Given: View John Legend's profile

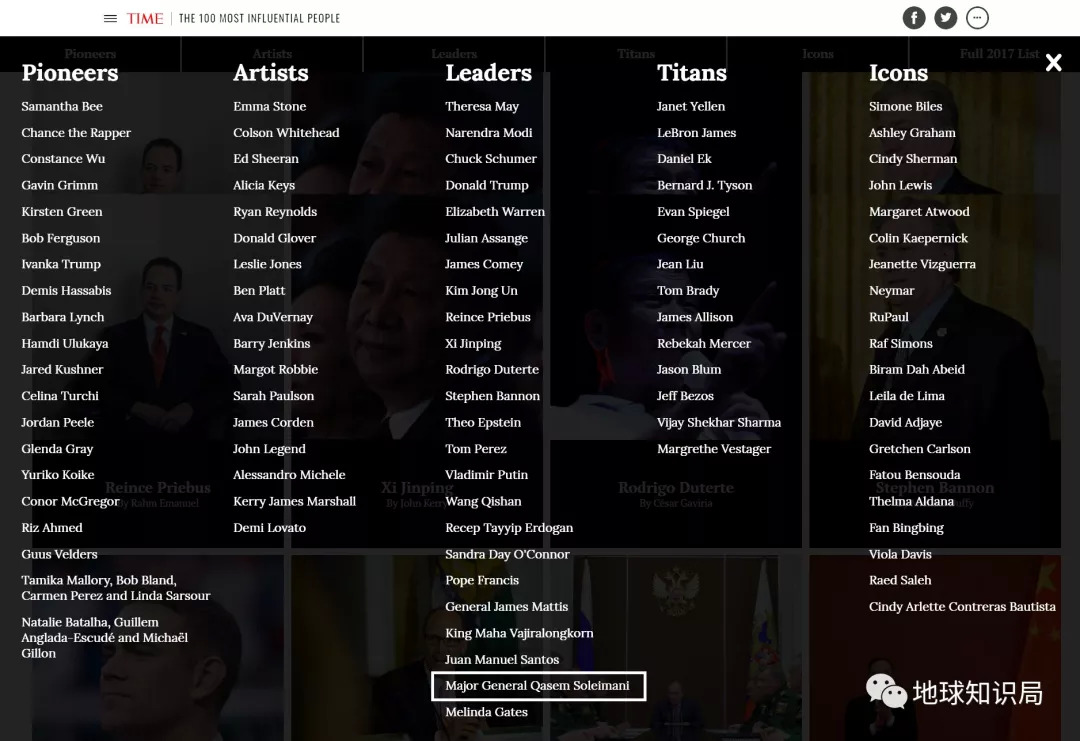Looking at the screenshot, I should click(x=269, y=449).
